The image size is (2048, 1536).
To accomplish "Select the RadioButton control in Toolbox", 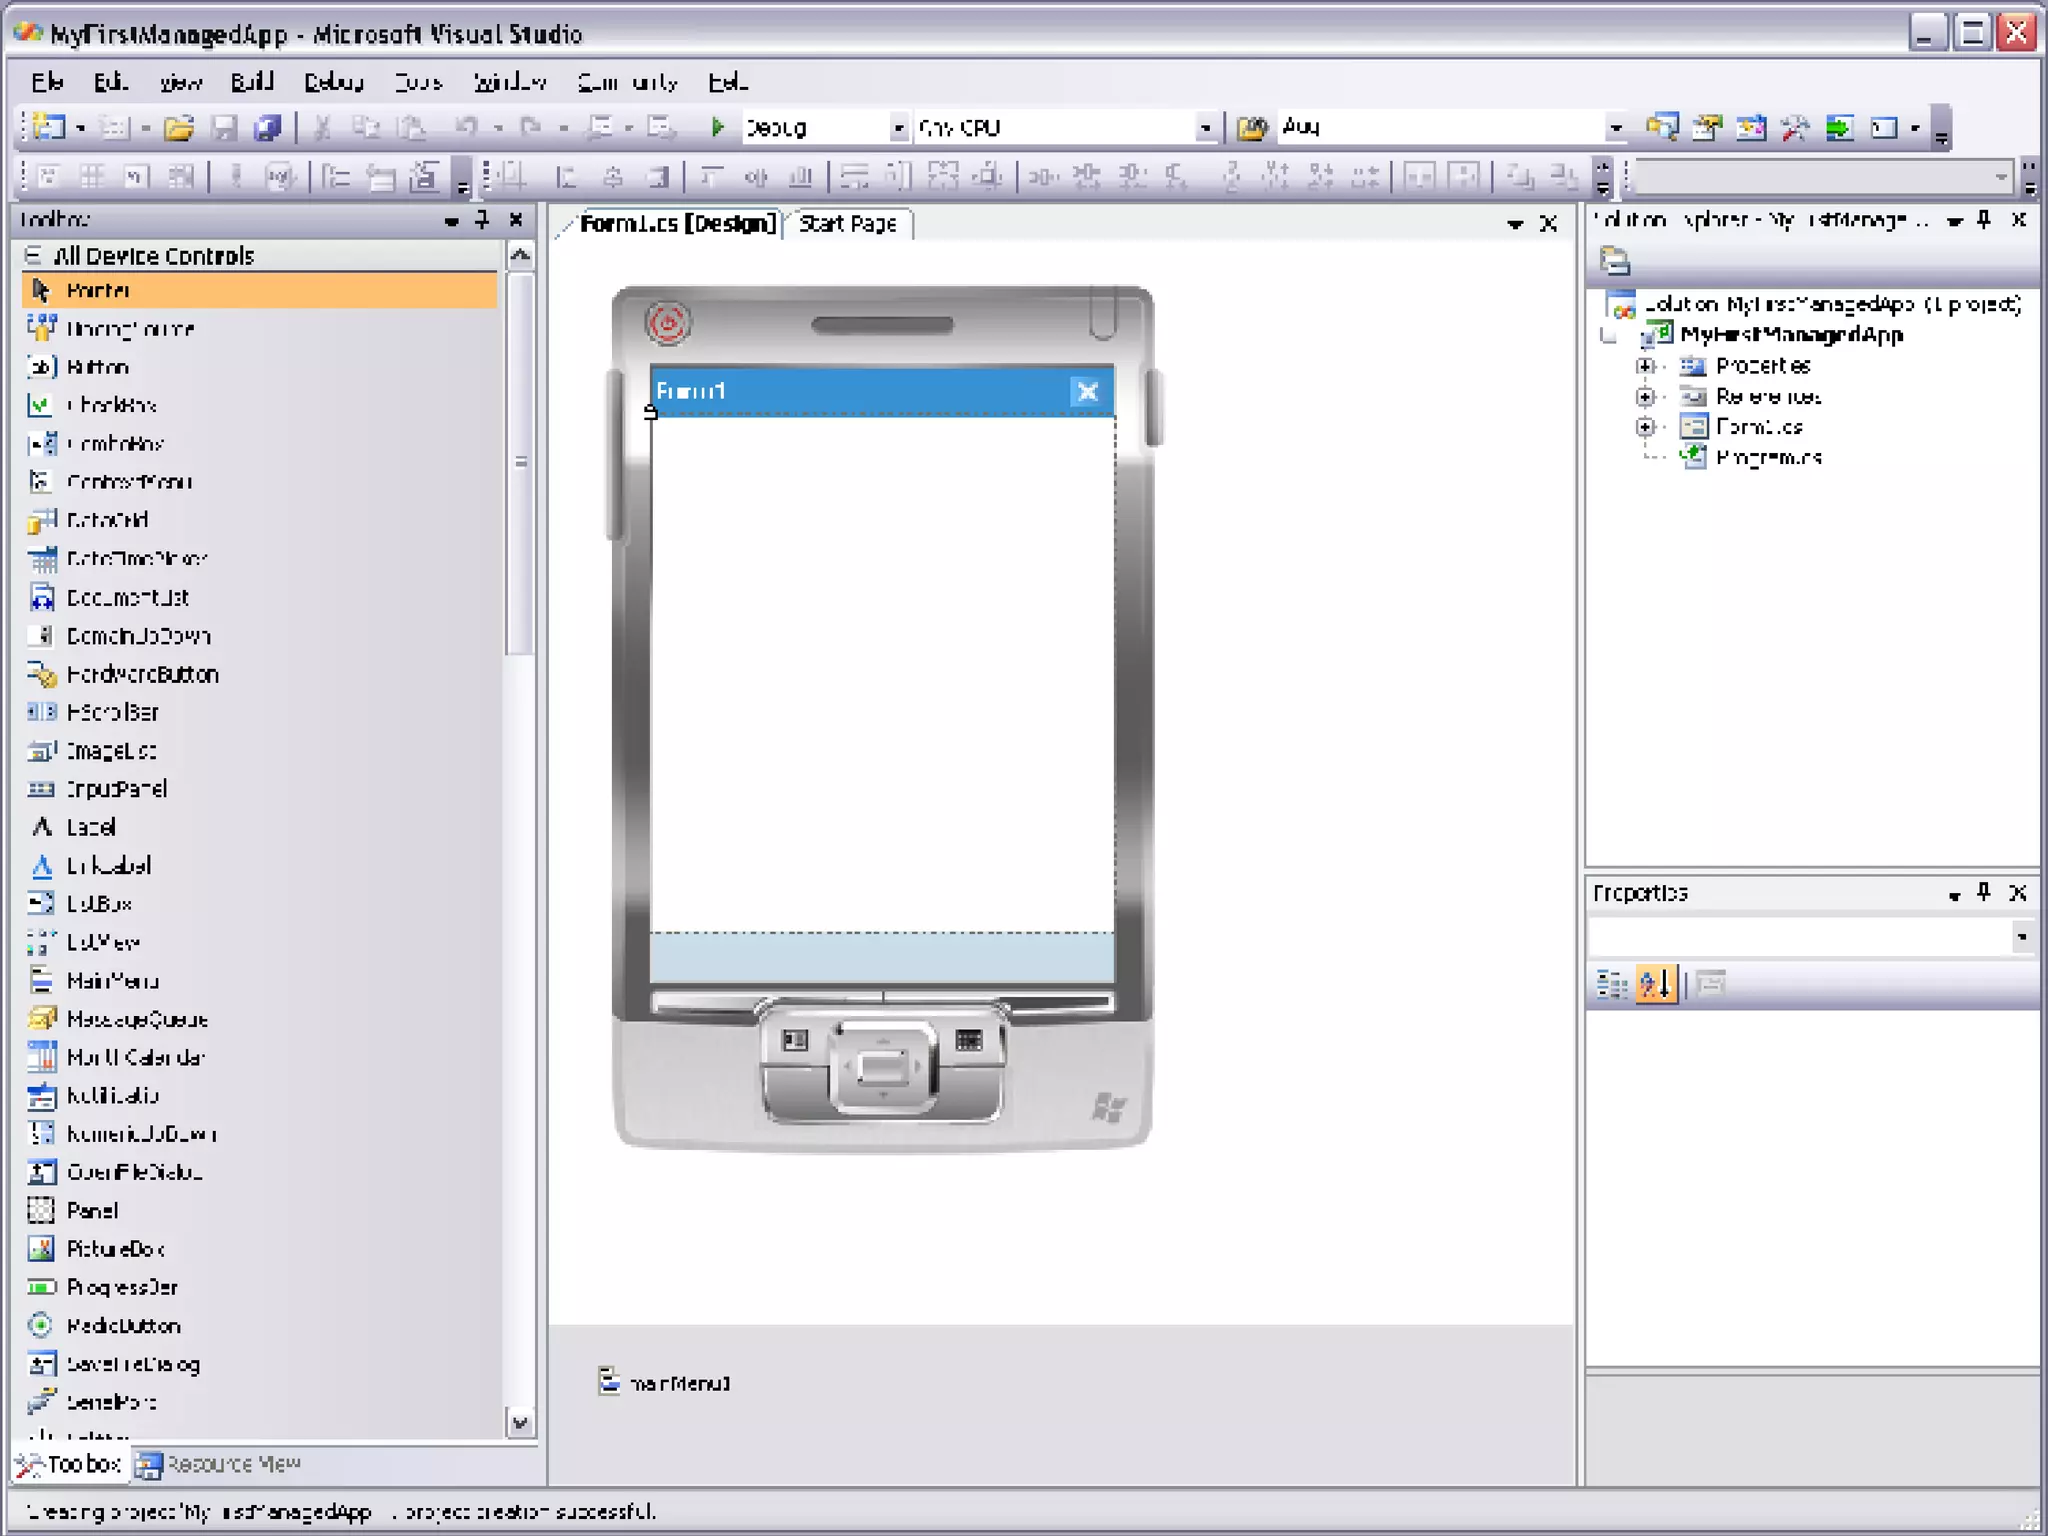I will pos(259,1325).
